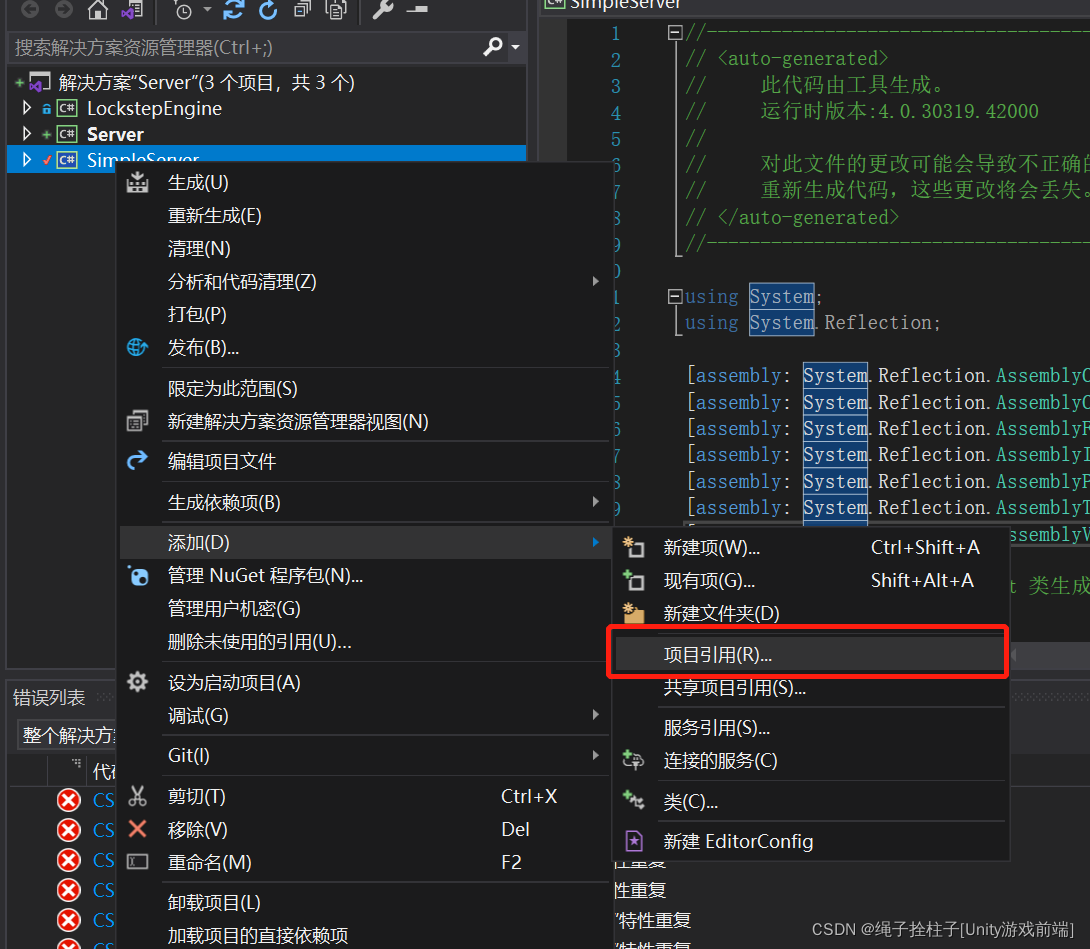Click the 新建 EditorConfig file icon
This screenshot has width=1090, height=949.
click(x=633, y=841)
